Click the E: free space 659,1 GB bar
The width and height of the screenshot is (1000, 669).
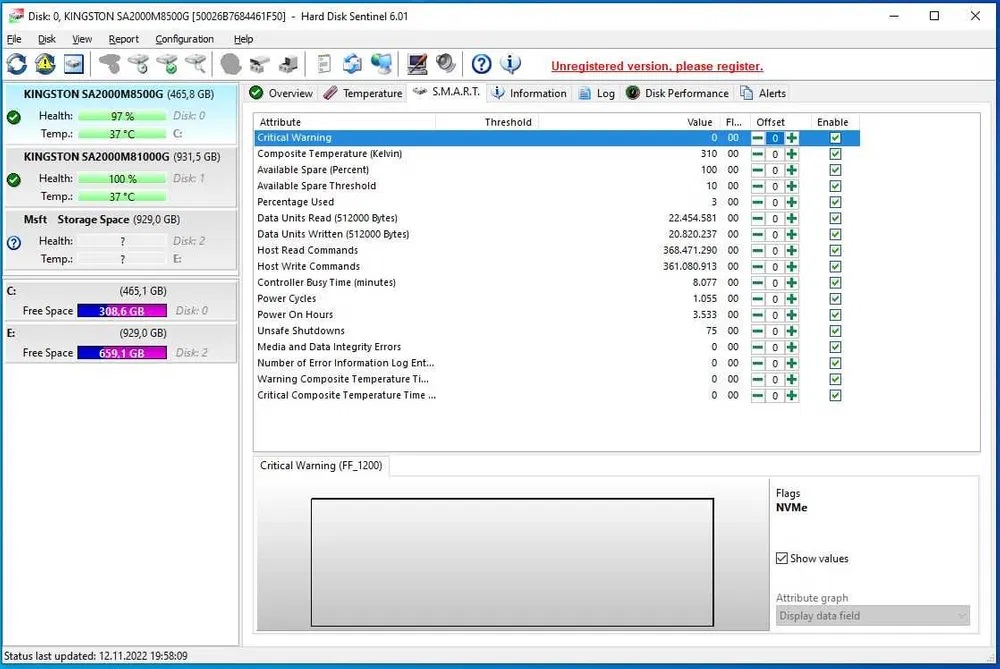[x=122, y=353]
